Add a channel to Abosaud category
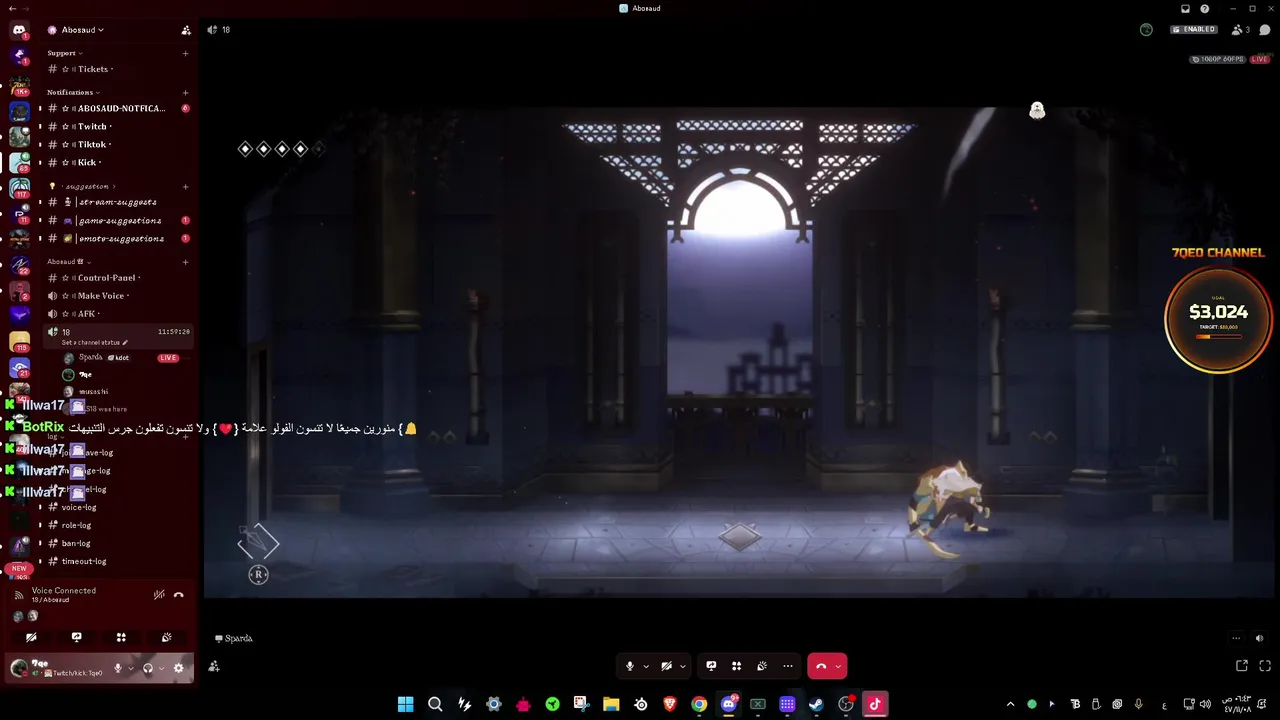This screenshot has width=1280, height=720. click(185, 262)
